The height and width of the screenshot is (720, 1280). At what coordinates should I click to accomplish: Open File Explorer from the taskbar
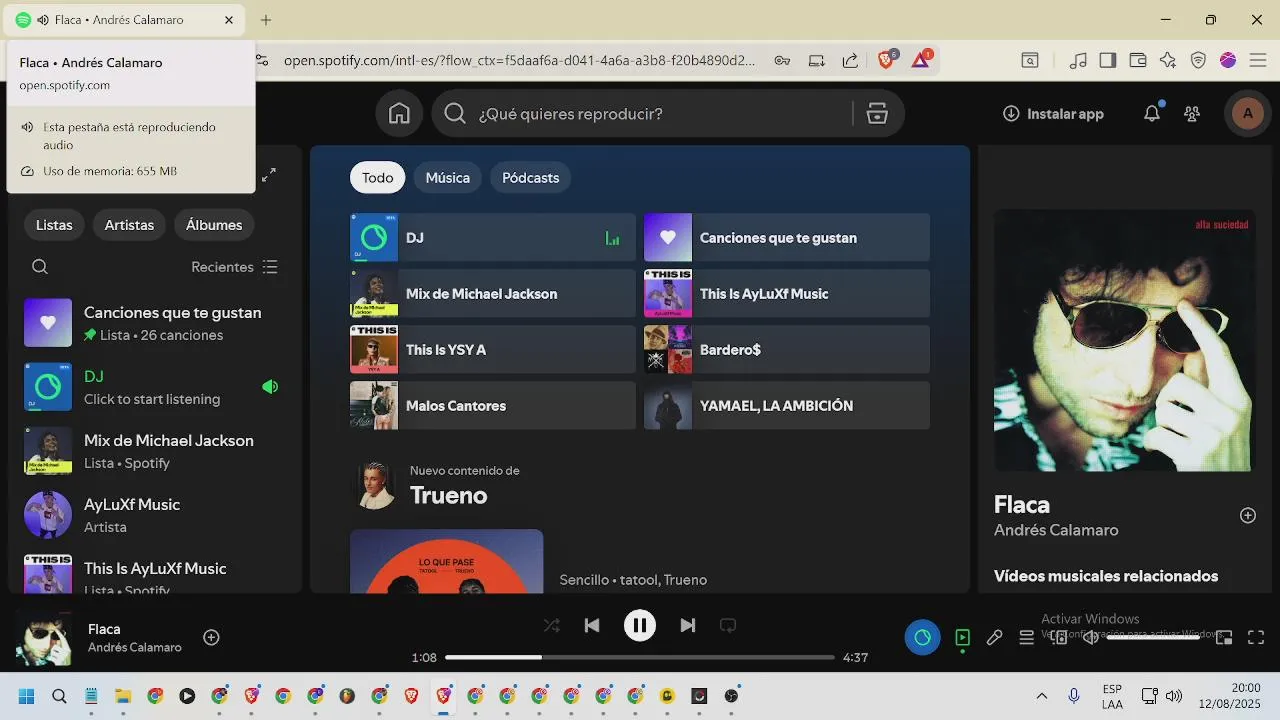tap(123, 696)
